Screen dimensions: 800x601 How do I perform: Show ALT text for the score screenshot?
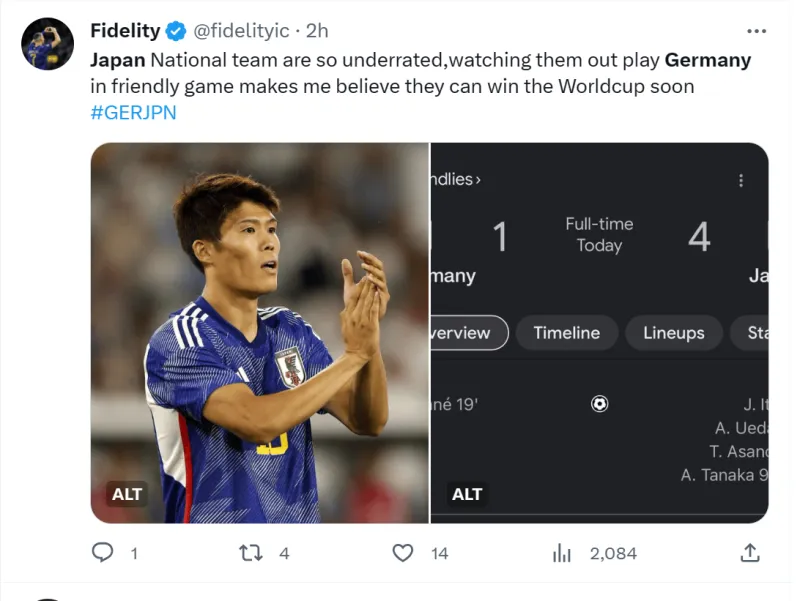(x=467, y=494)
